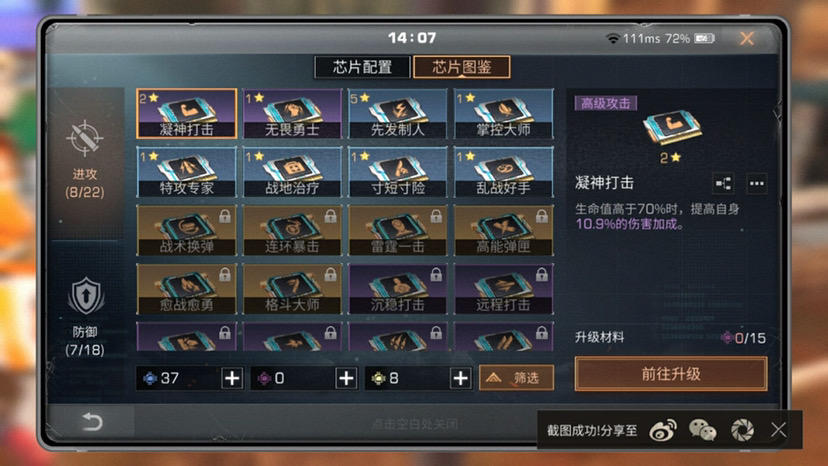Viewport: 828px width, 466px height.
Task: Add yellow material next to 8
Action: click(460, 378)
